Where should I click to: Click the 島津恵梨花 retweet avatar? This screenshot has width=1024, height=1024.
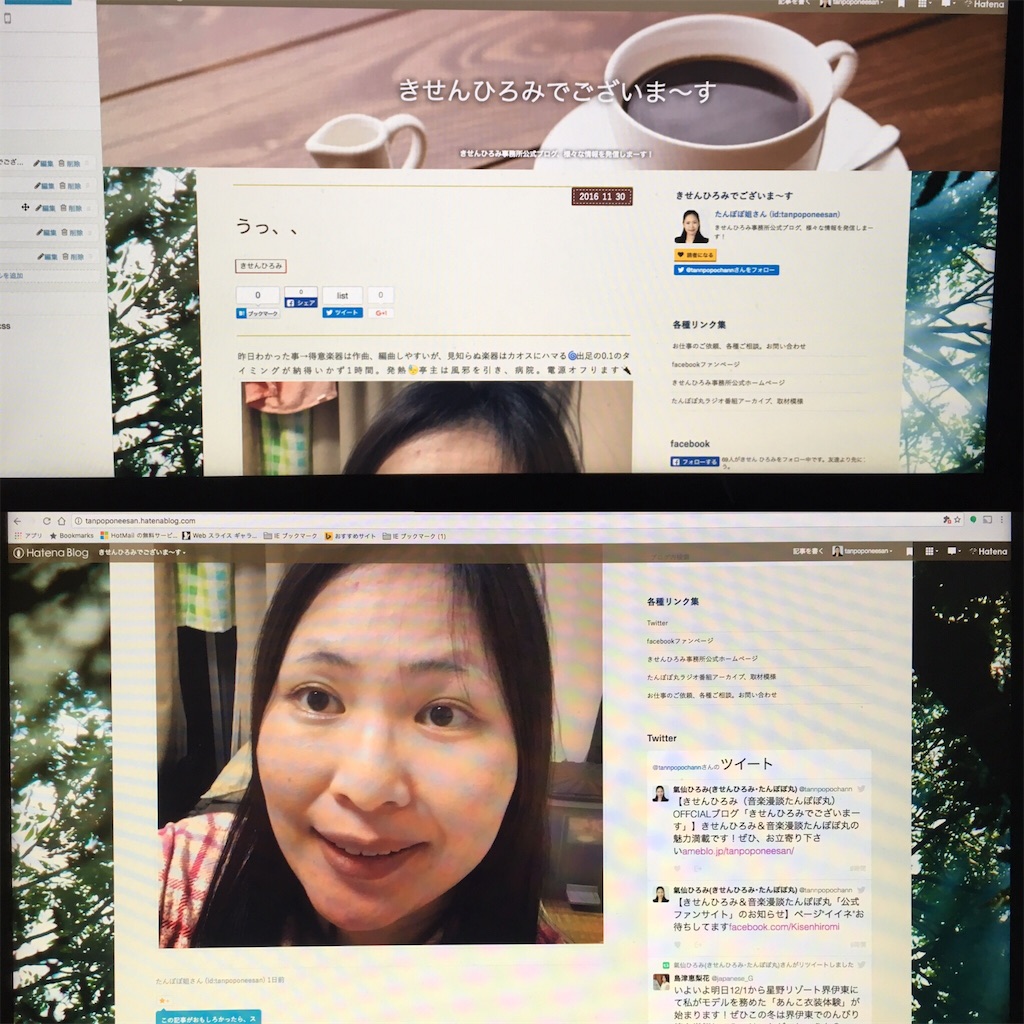tap(661, 982)
